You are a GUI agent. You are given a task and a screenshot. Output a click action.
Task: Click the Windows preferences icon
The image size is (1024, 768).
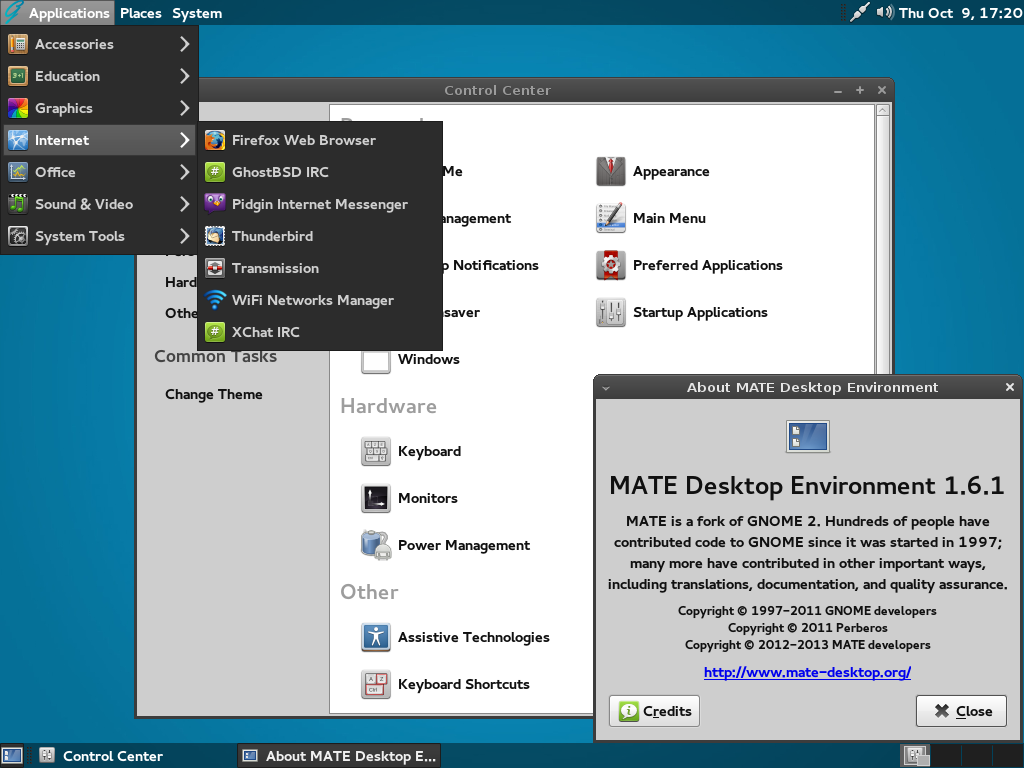[376, 361]
